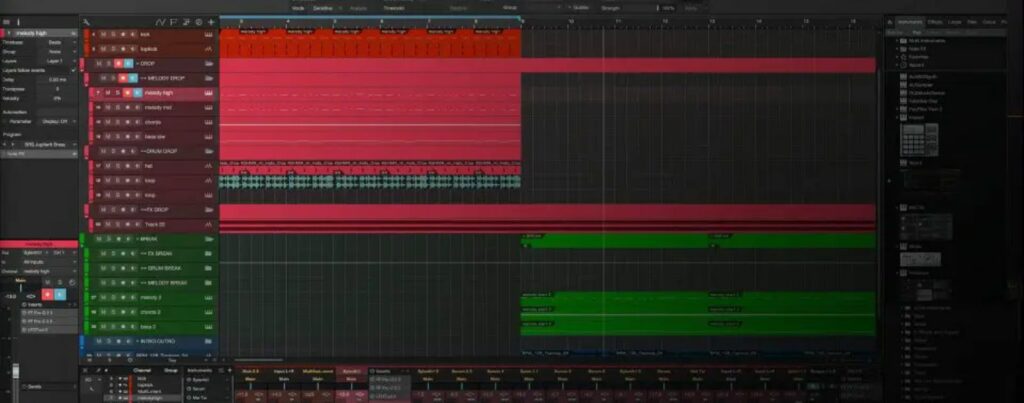Click the waveform icon on the kick track
The width and height of the screenshot is (1024, 403).
pos(209,34)
